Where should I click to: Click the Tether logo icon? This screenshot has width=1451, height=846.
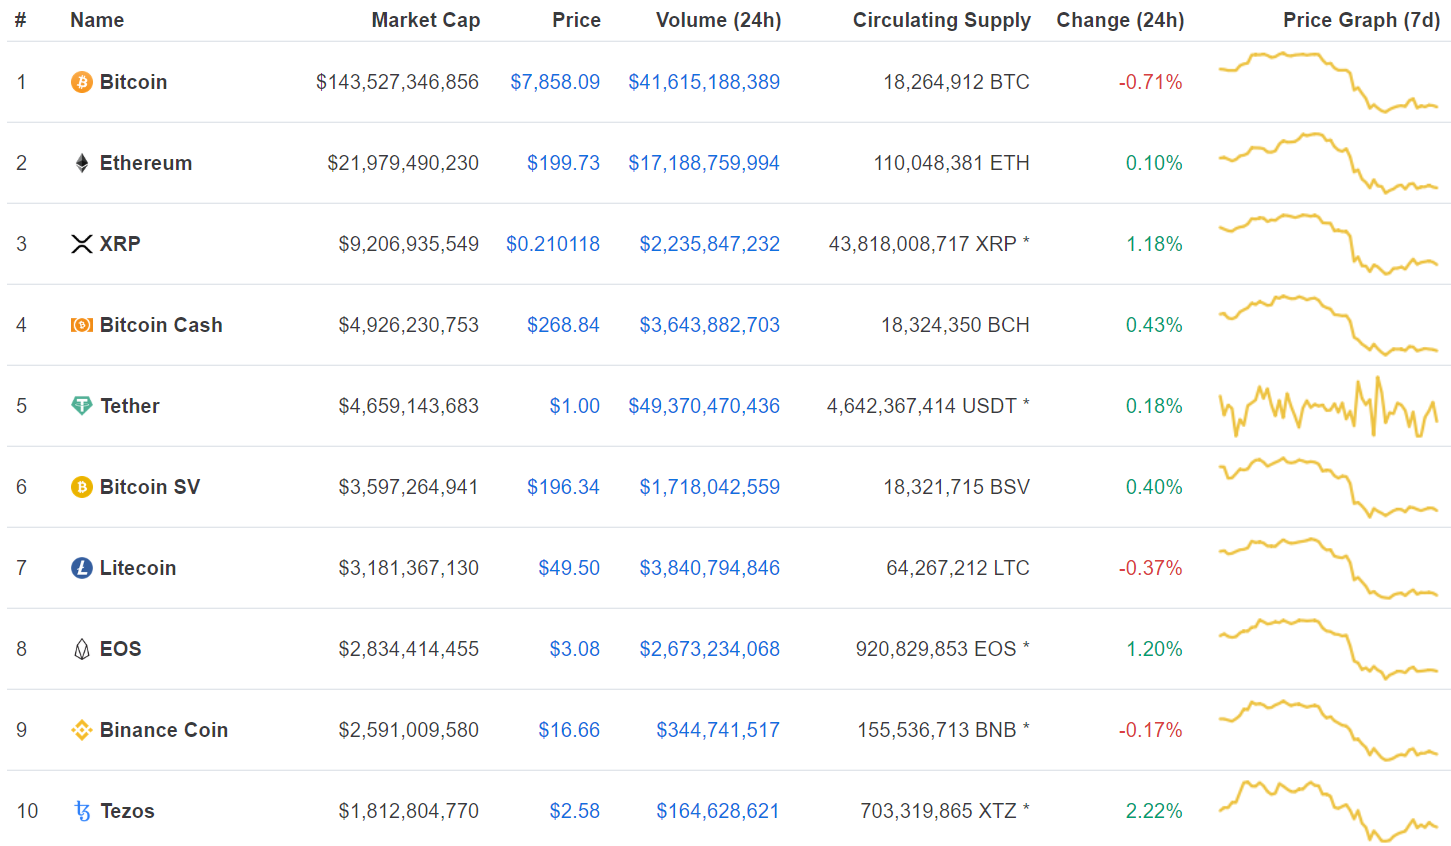tap(82, 406)
